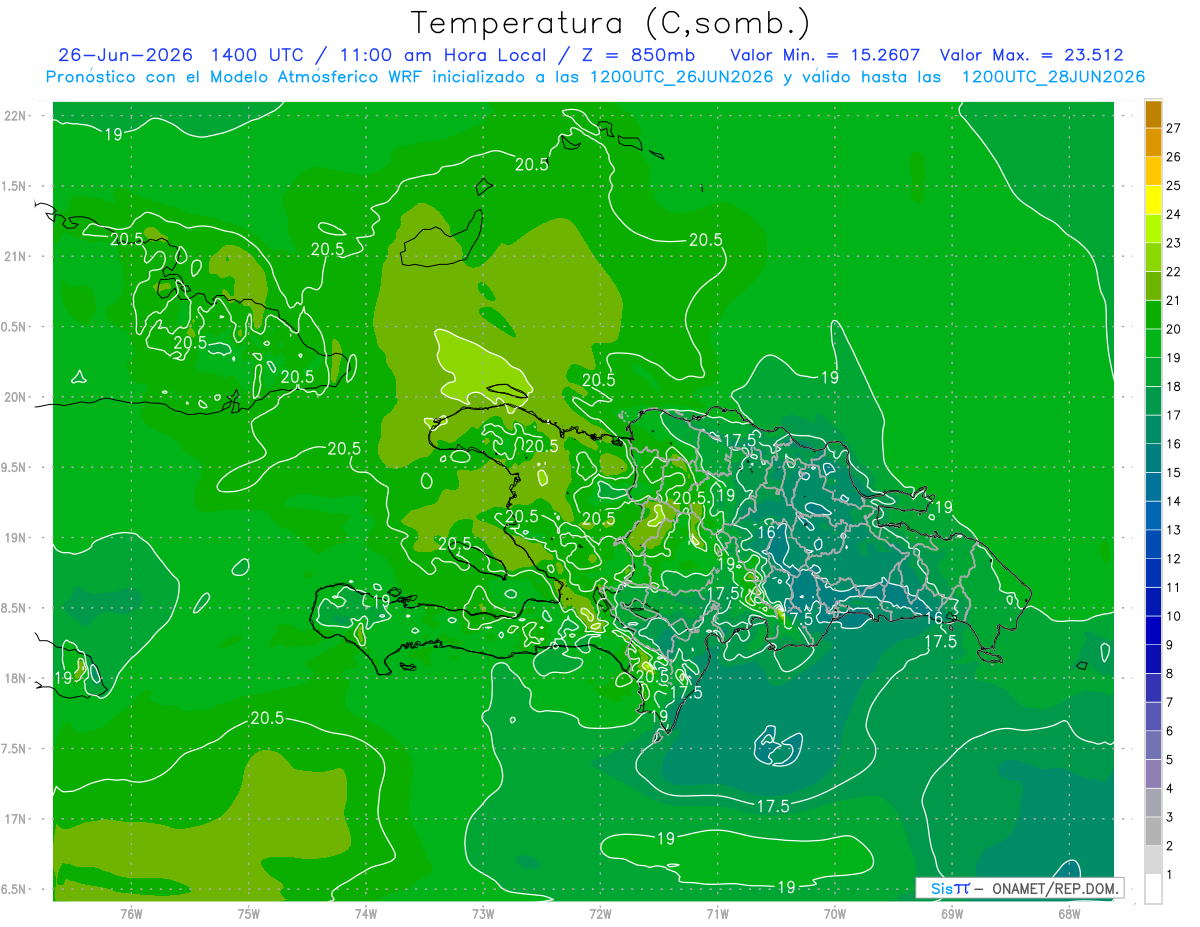Select valid-until time '1200UTC_28JUN2026'
The width and height of the screenshot is (1200, 927).
click(x=1053, y=77)
